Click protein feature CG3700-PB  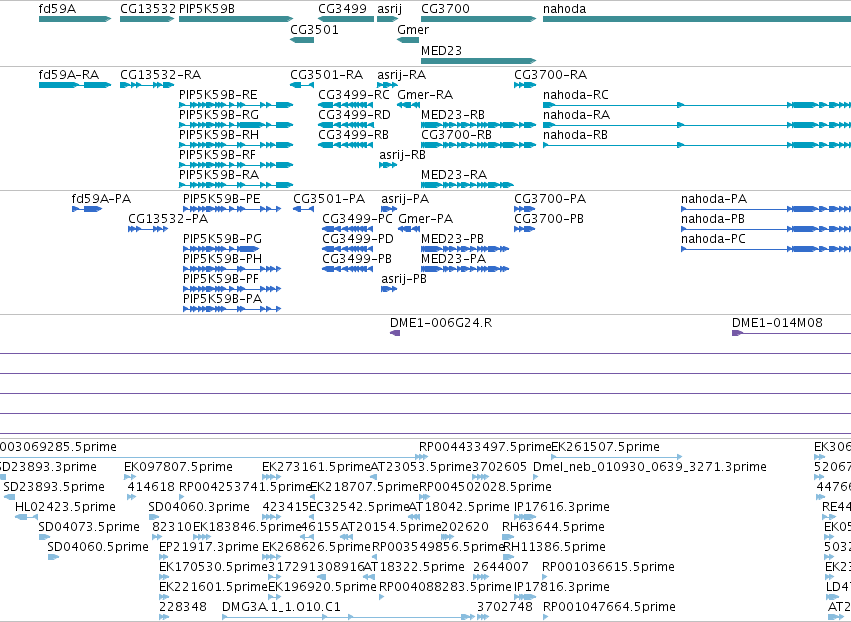tap(525, 229)
